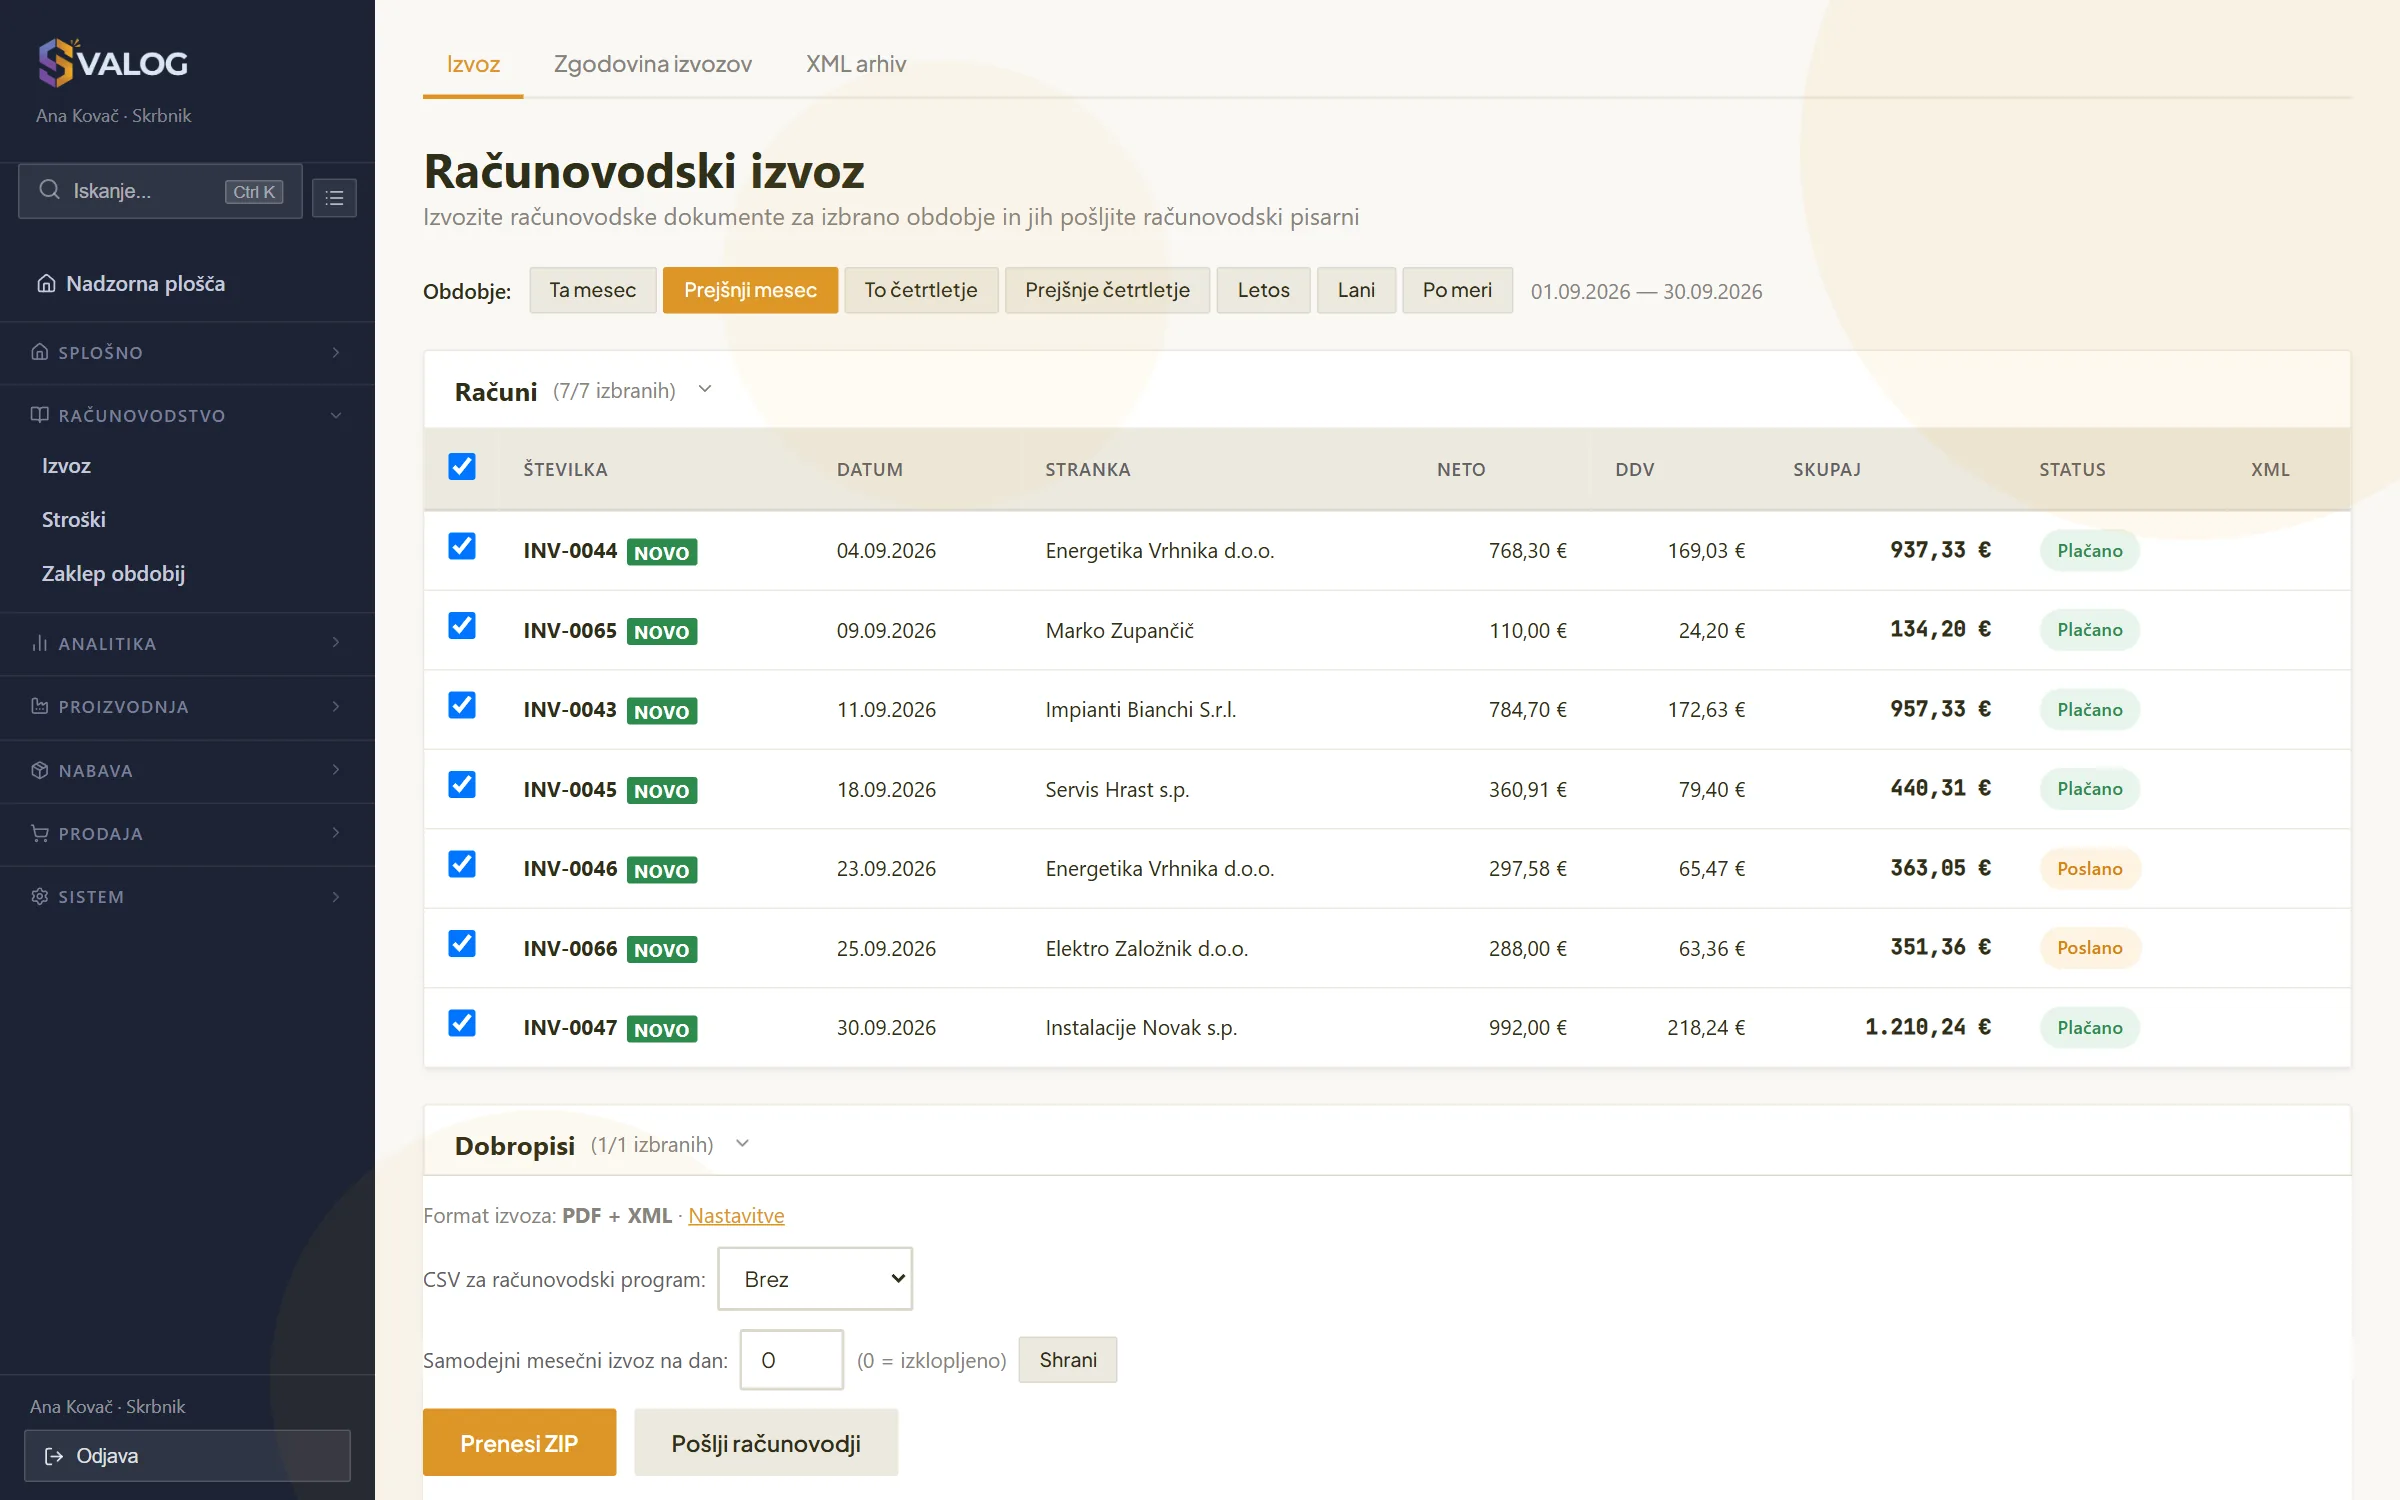Viewport: 2400px width, 1500px height.
Task: Open Stroški in sidebar menu
Action: [74, 520]
